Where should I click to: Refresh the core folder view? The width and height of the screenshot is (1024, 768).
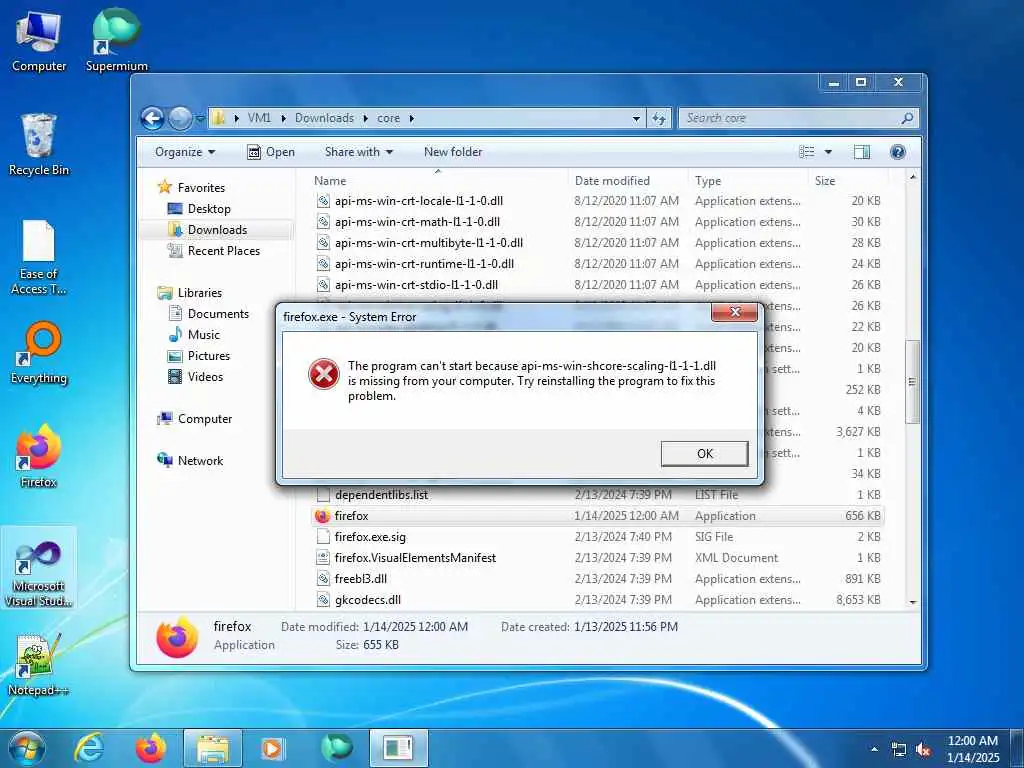[658, 119]
